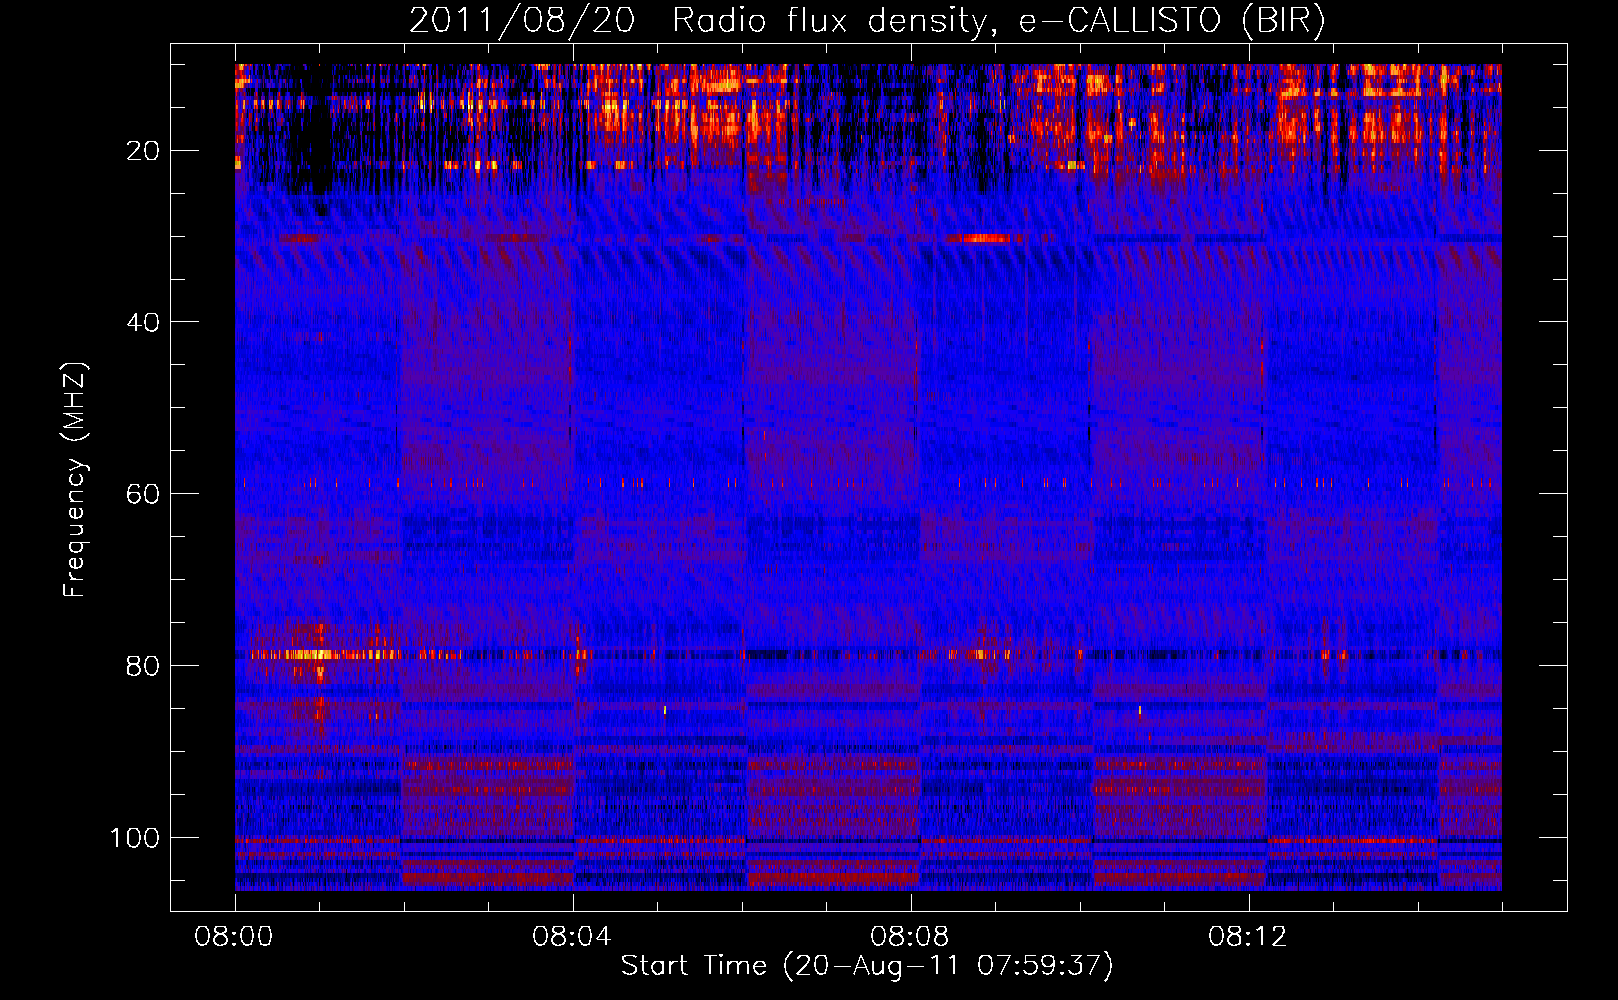Click the frequency tick label '60'
This screenshot has width=1618, height=1000.
[143, 494]
